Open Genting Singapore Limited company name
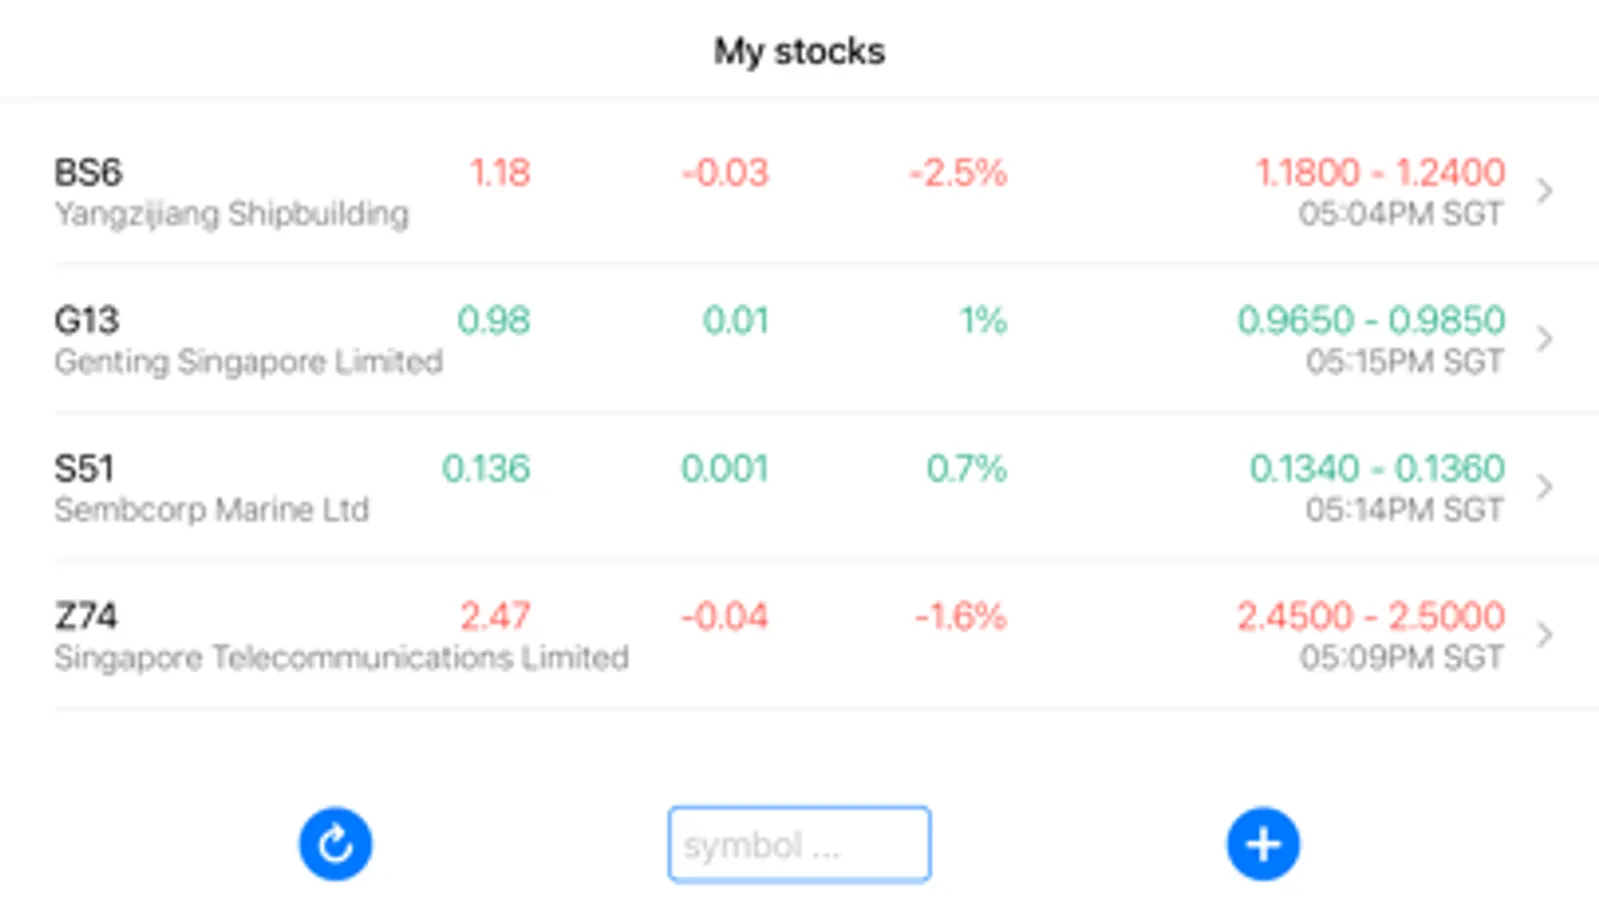The image size is (1599, 900). (x=249, y=362)
